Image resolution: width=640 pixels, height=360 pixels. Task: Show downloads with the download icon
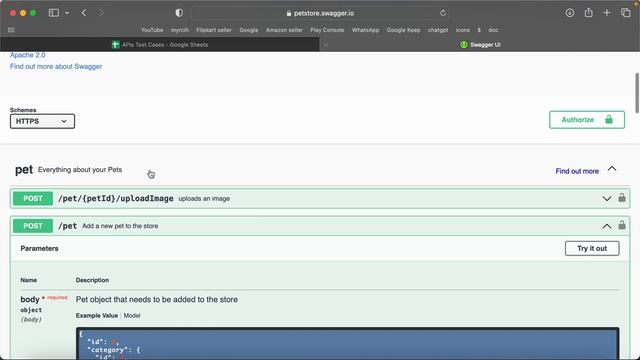[x=570, y=13]
